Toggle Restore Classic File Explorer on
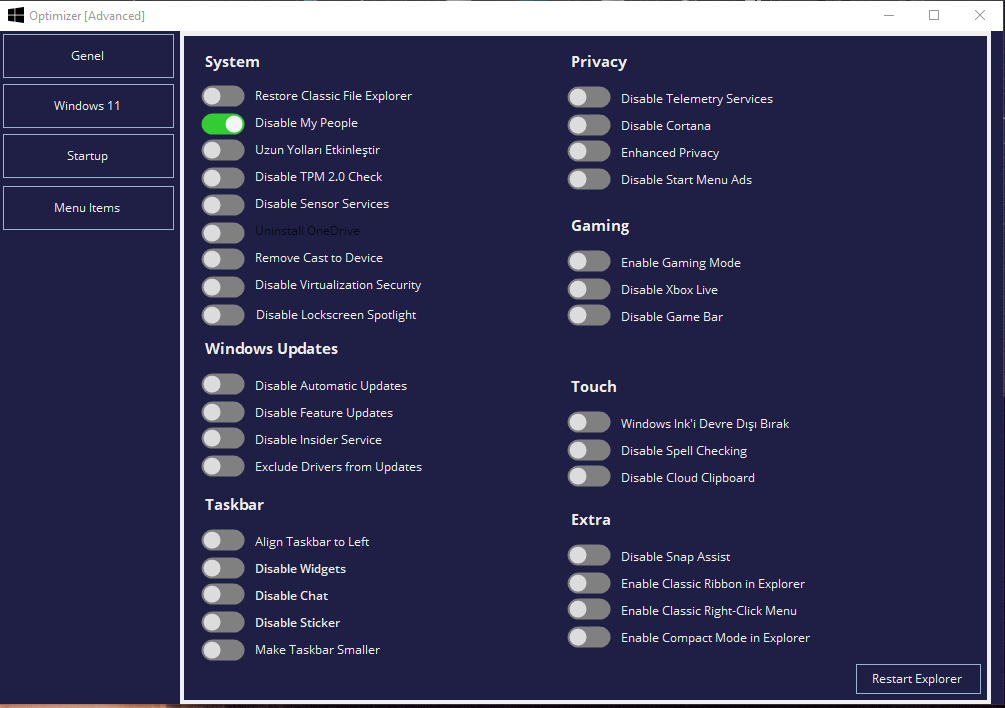Image resolution: width=1005 pixels, height=708 pixels. 223,96
